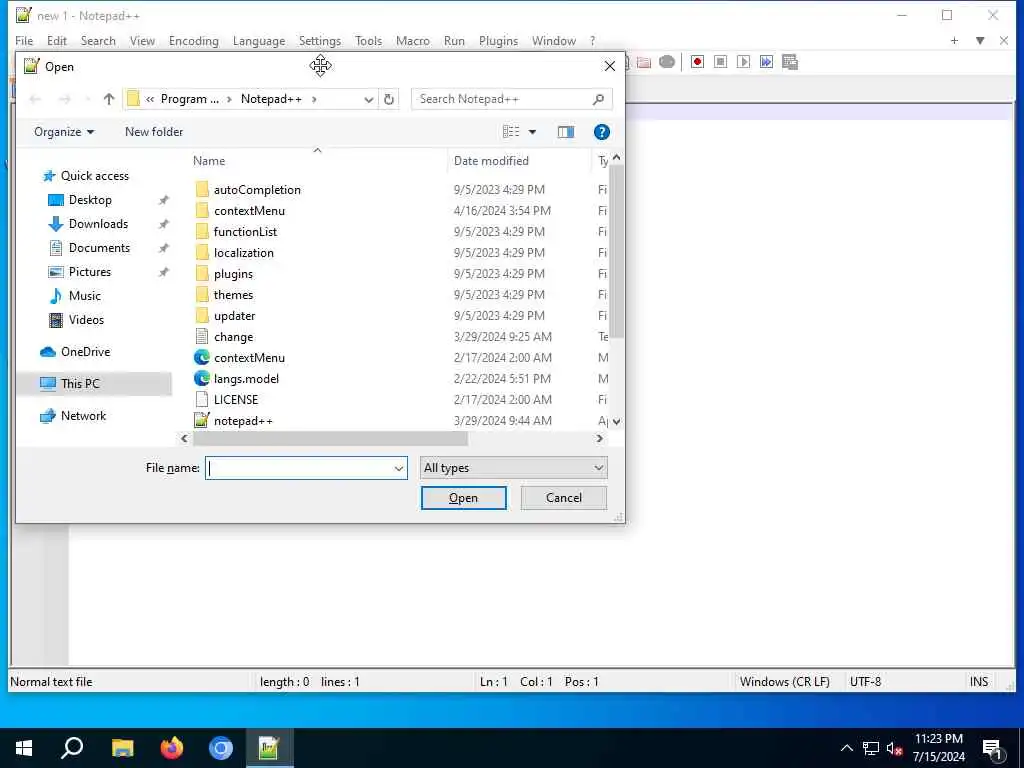Open the tab list down-arrow in menu bar
The height and width of the screenshot is (768, 1024).
[980, 40]
